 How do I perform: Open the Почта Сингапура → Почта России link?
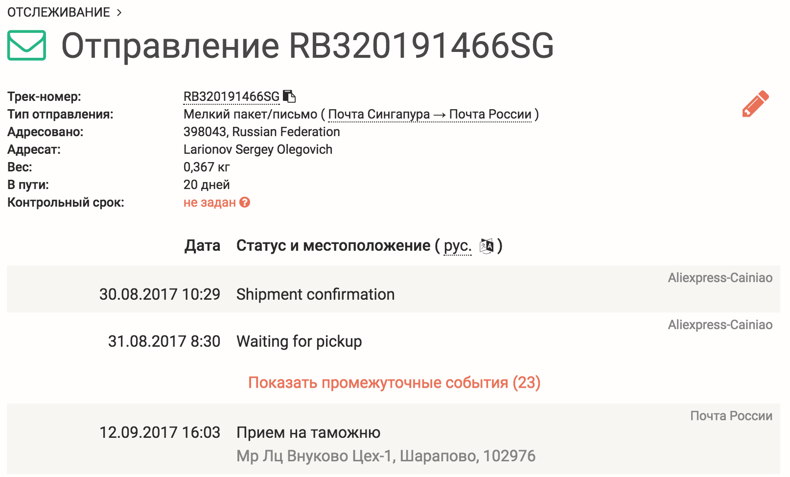(x=430, y=114)
